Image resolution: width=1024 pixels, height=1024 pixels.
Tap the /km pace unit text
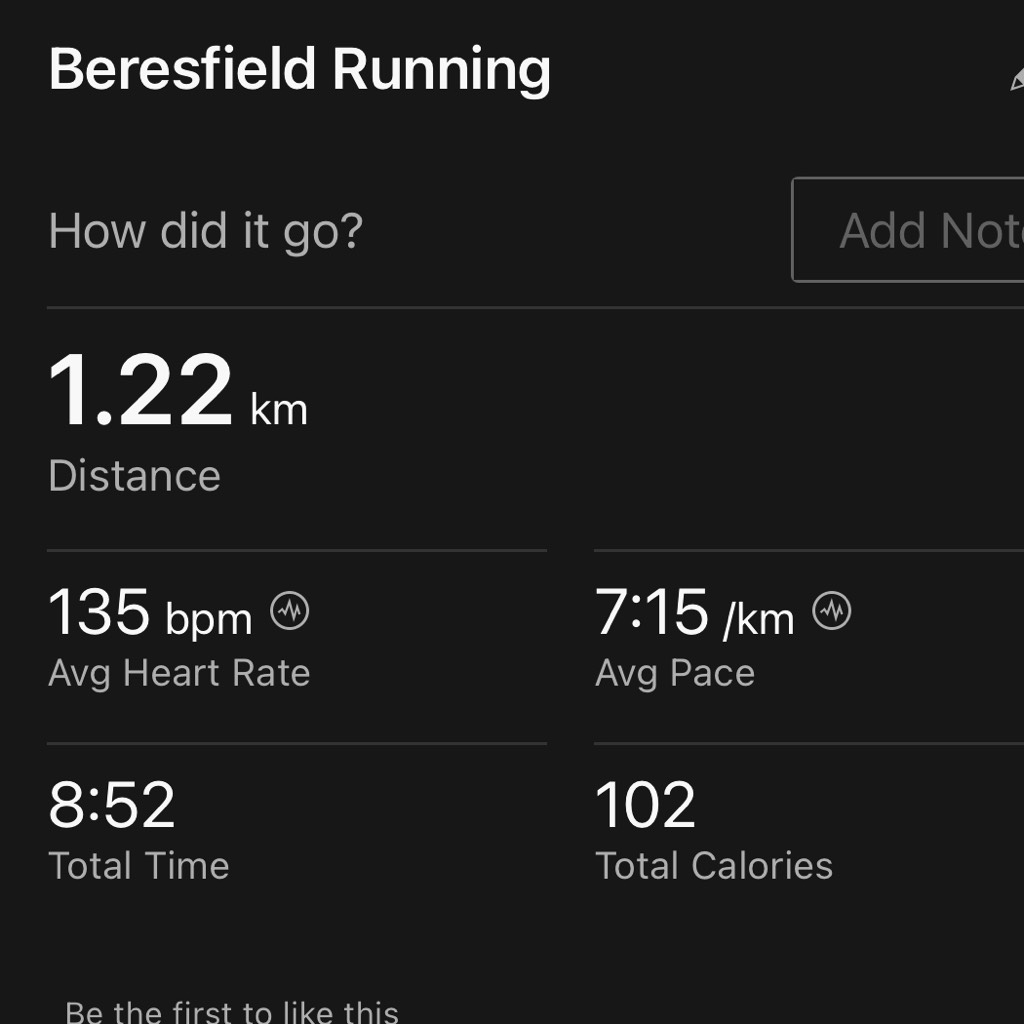tap(758, 619)
